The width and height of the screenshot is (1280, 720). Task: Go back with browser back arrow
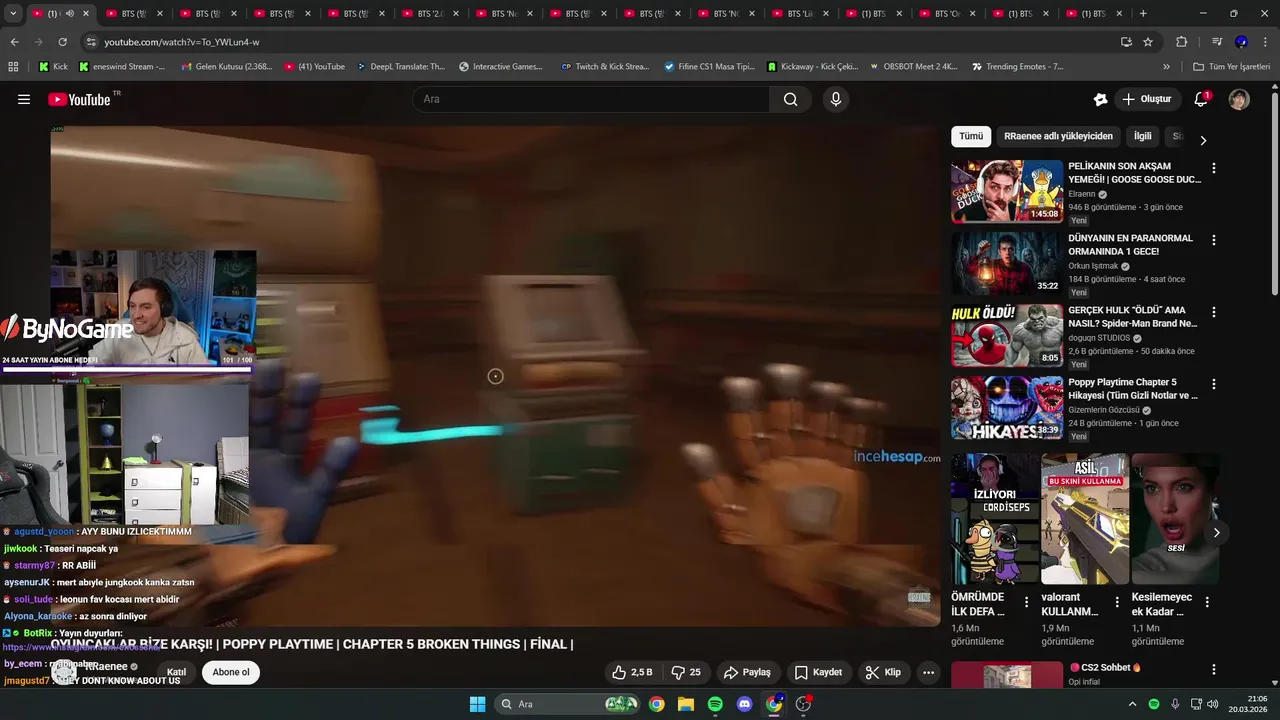coord(14,42)
